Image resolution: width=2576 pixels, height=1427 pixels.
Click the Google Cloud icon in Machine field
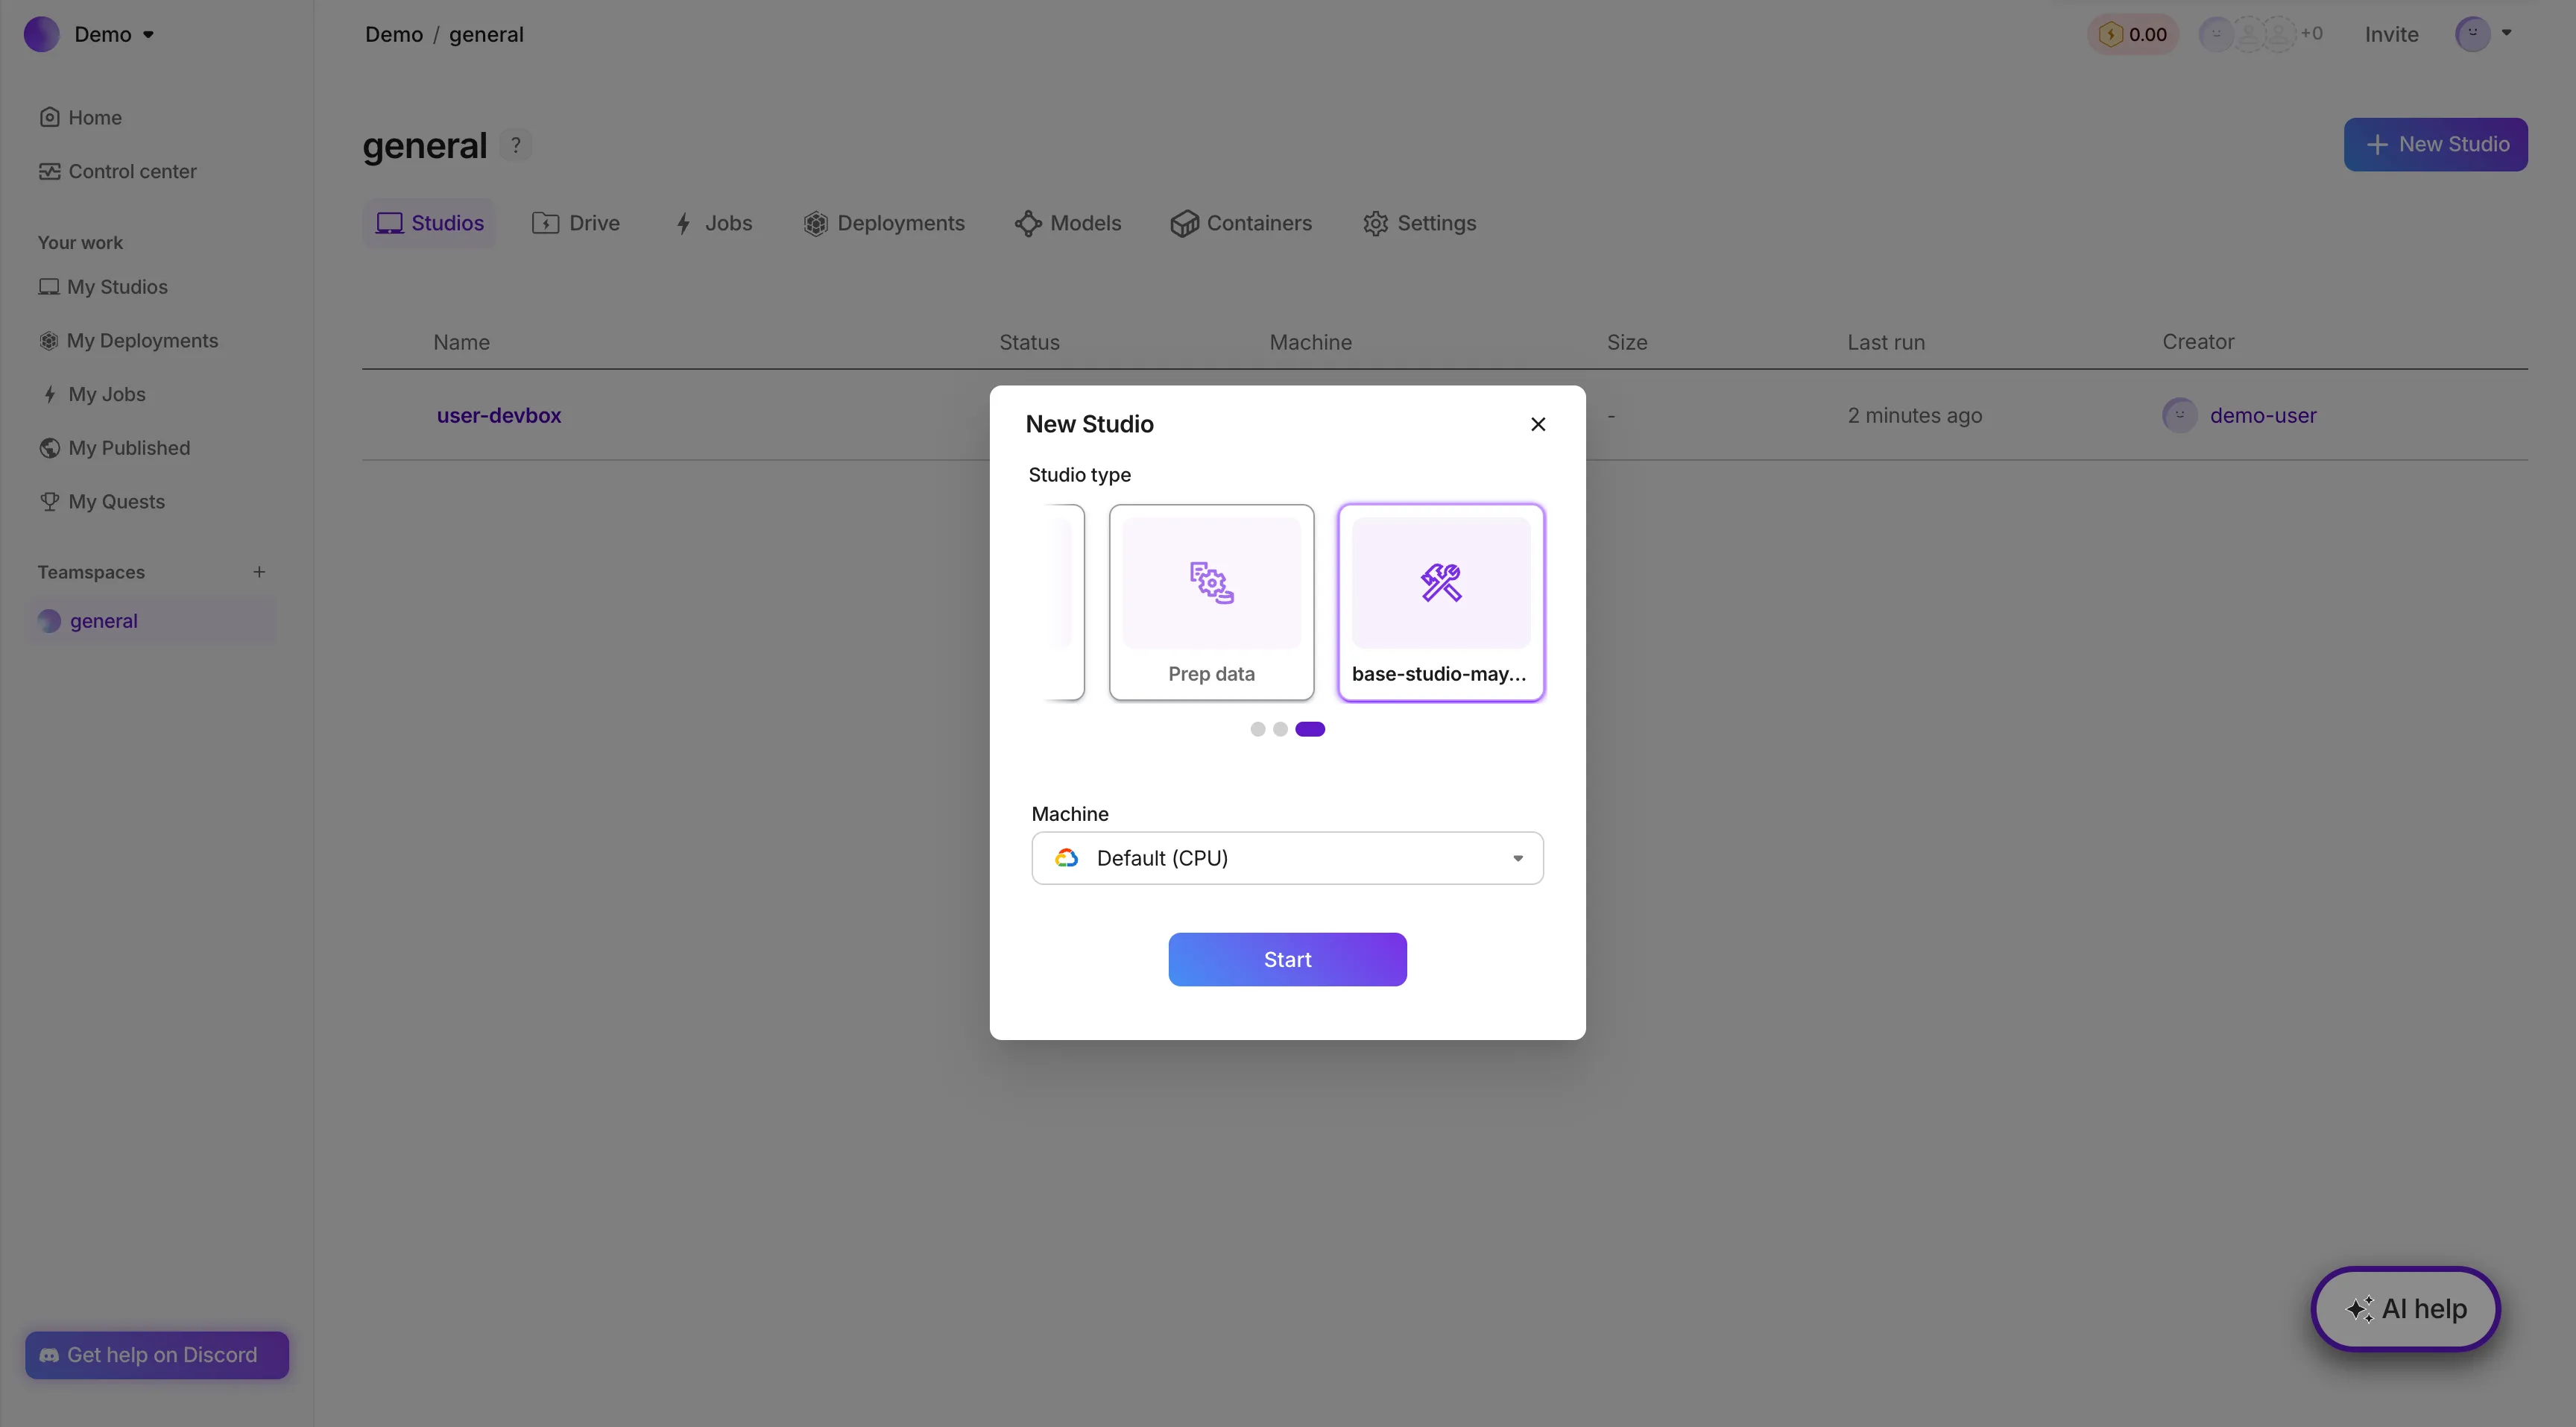click(x=1066, y=858)
